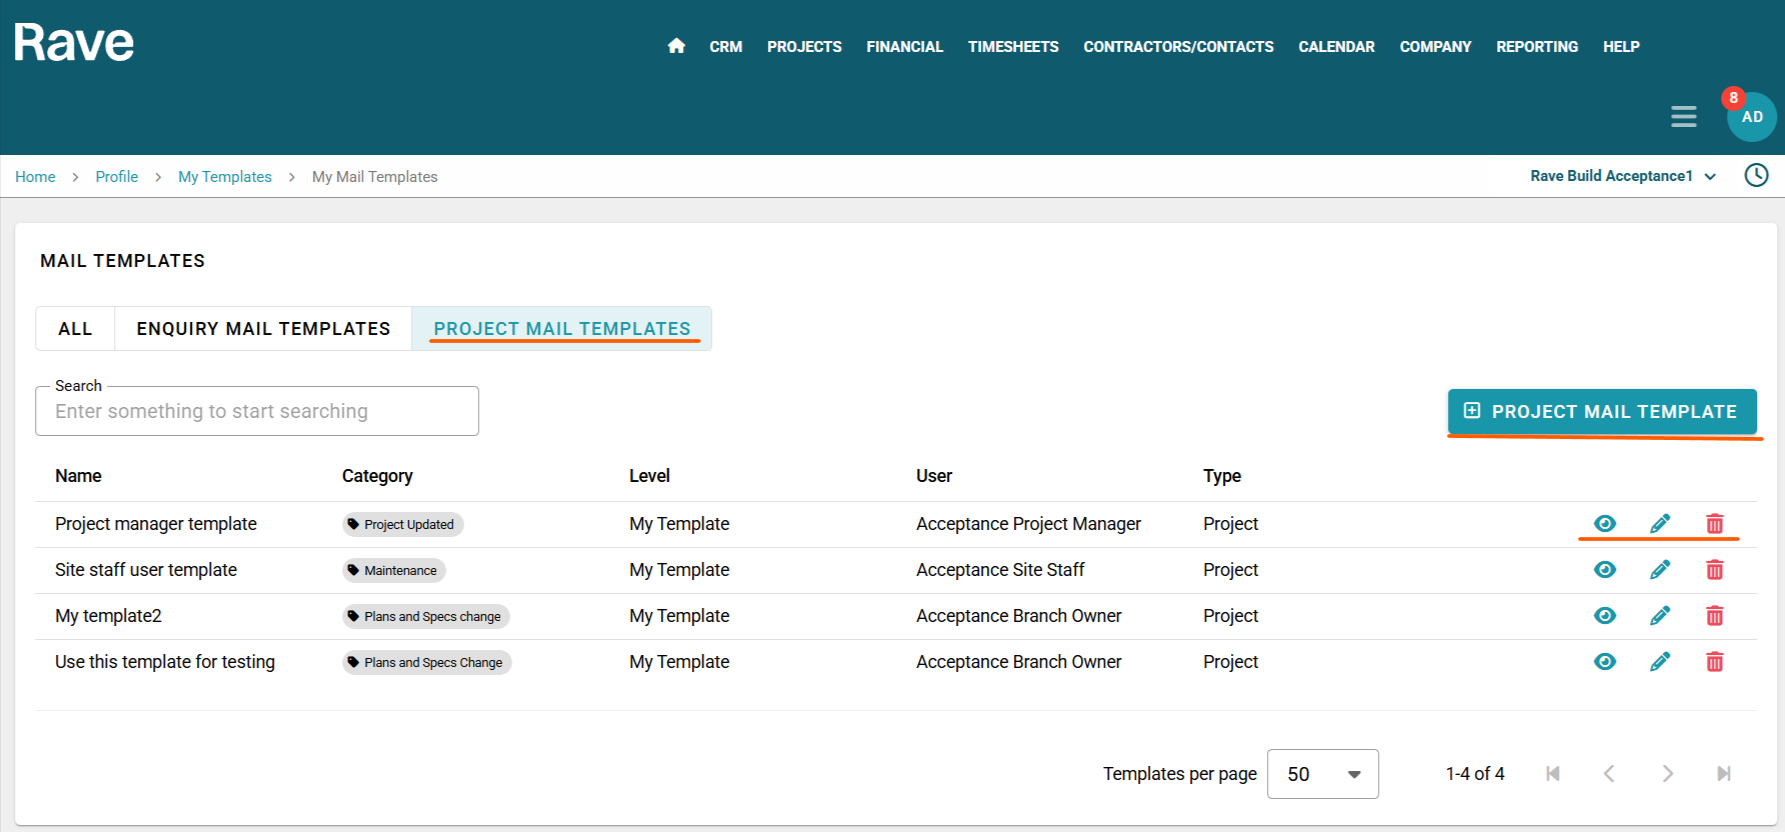Delete the Project manager template
The height and width of the screenshot is (832, 1785).
click(1714, 524)
